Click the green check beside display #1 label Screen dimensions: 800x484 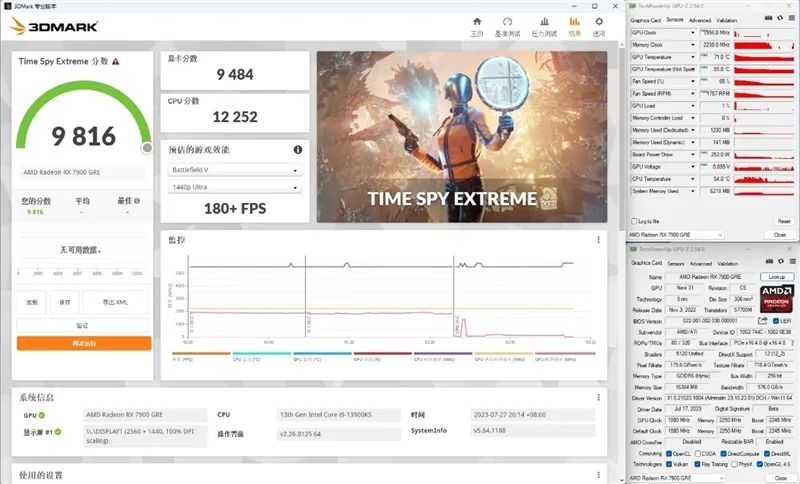pyautogui.click(x=58, y=432)
